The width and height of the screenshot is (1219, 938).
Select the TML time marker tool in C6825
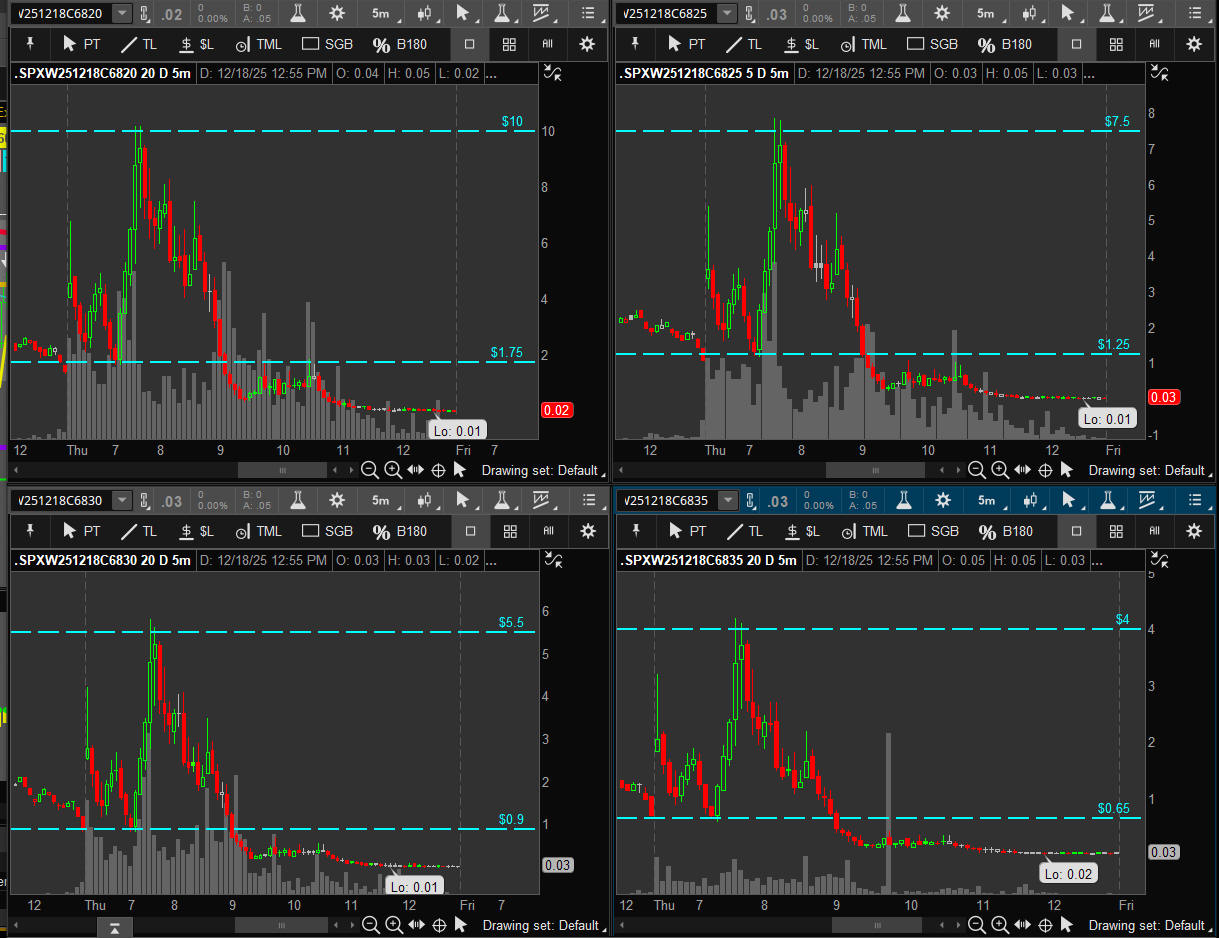[863, 44]
